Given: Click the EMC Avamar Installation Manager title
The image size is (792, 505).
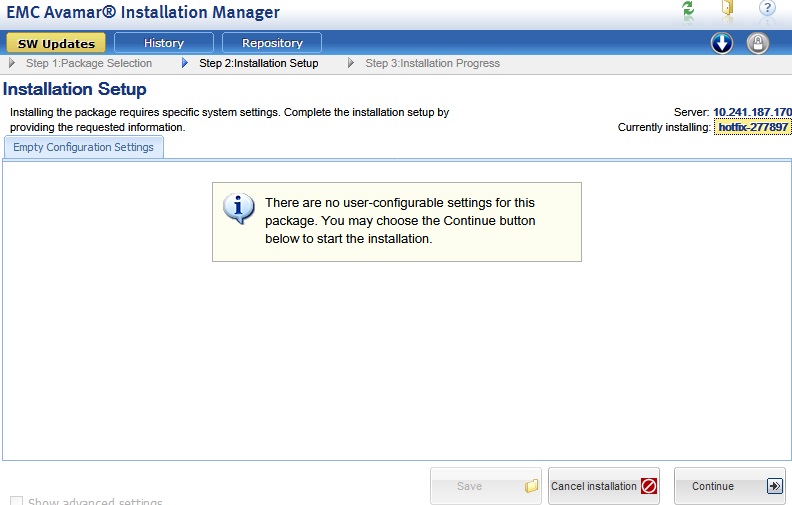Looking at the screenshot, I should point(143,12).
